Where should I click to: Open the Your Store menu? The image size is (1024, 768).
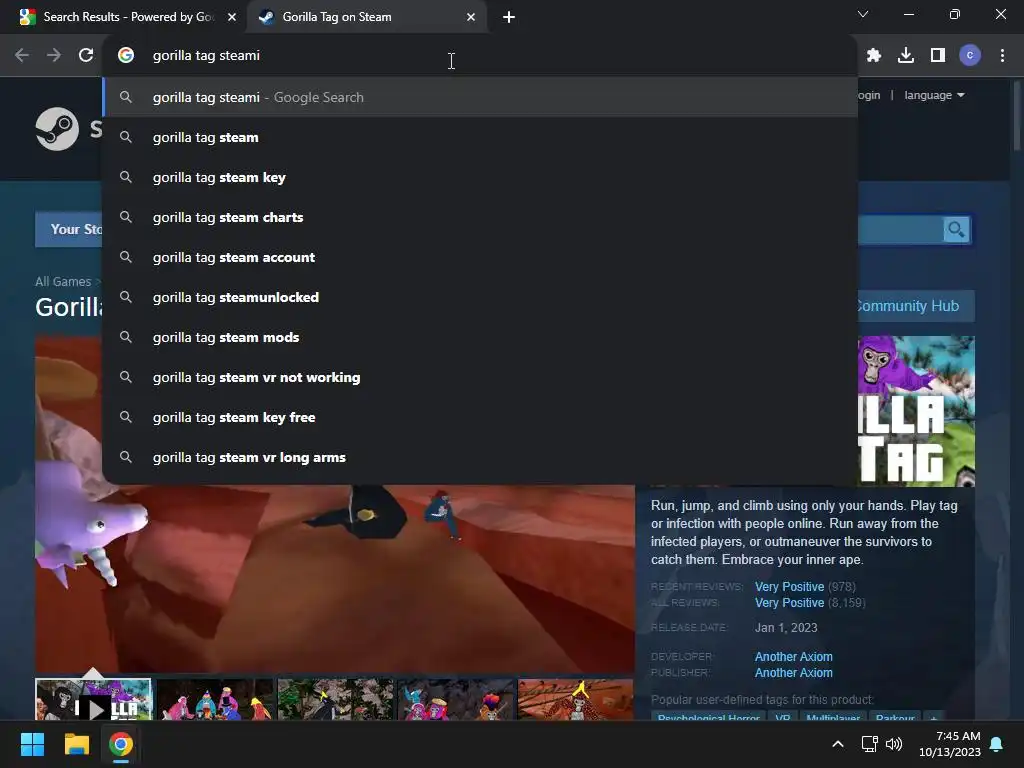point(69,229)
